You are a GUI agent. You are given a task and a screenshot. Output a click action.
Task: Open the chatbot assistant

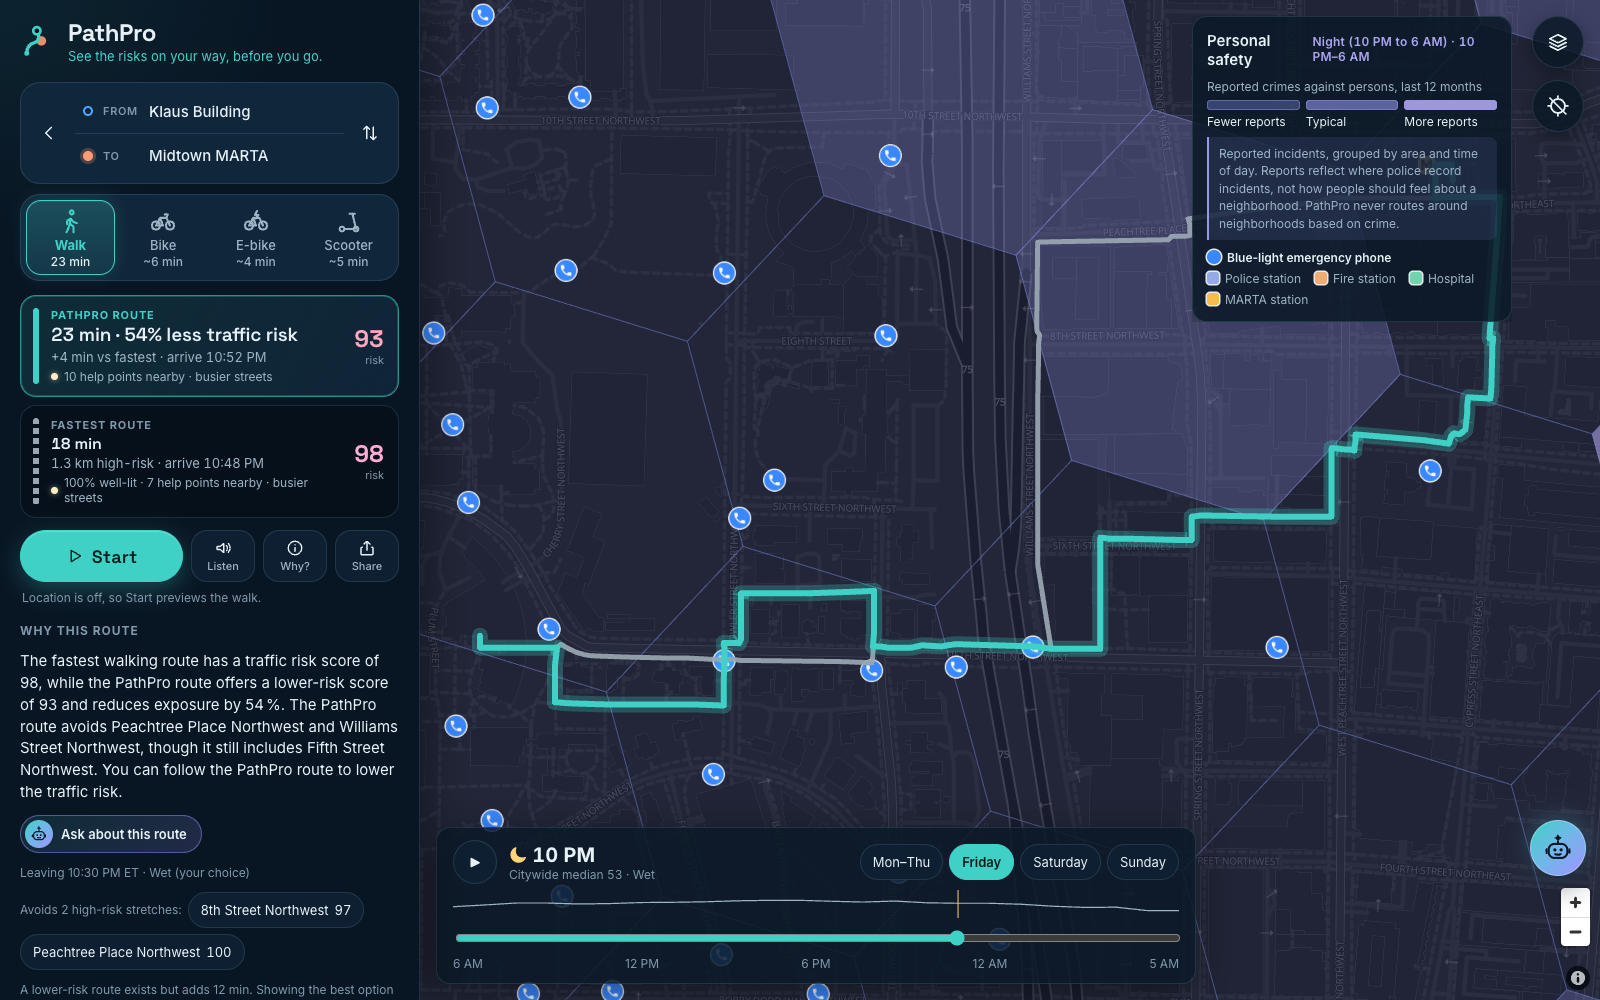pos(1558,848)
